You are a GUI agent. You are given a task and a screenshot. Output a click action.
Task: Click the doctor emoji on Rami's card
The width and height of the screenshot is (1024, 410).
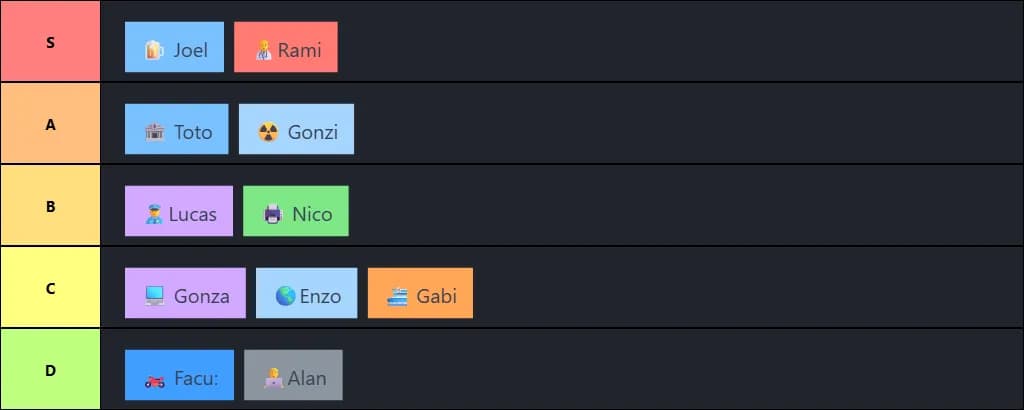point(263,50)
